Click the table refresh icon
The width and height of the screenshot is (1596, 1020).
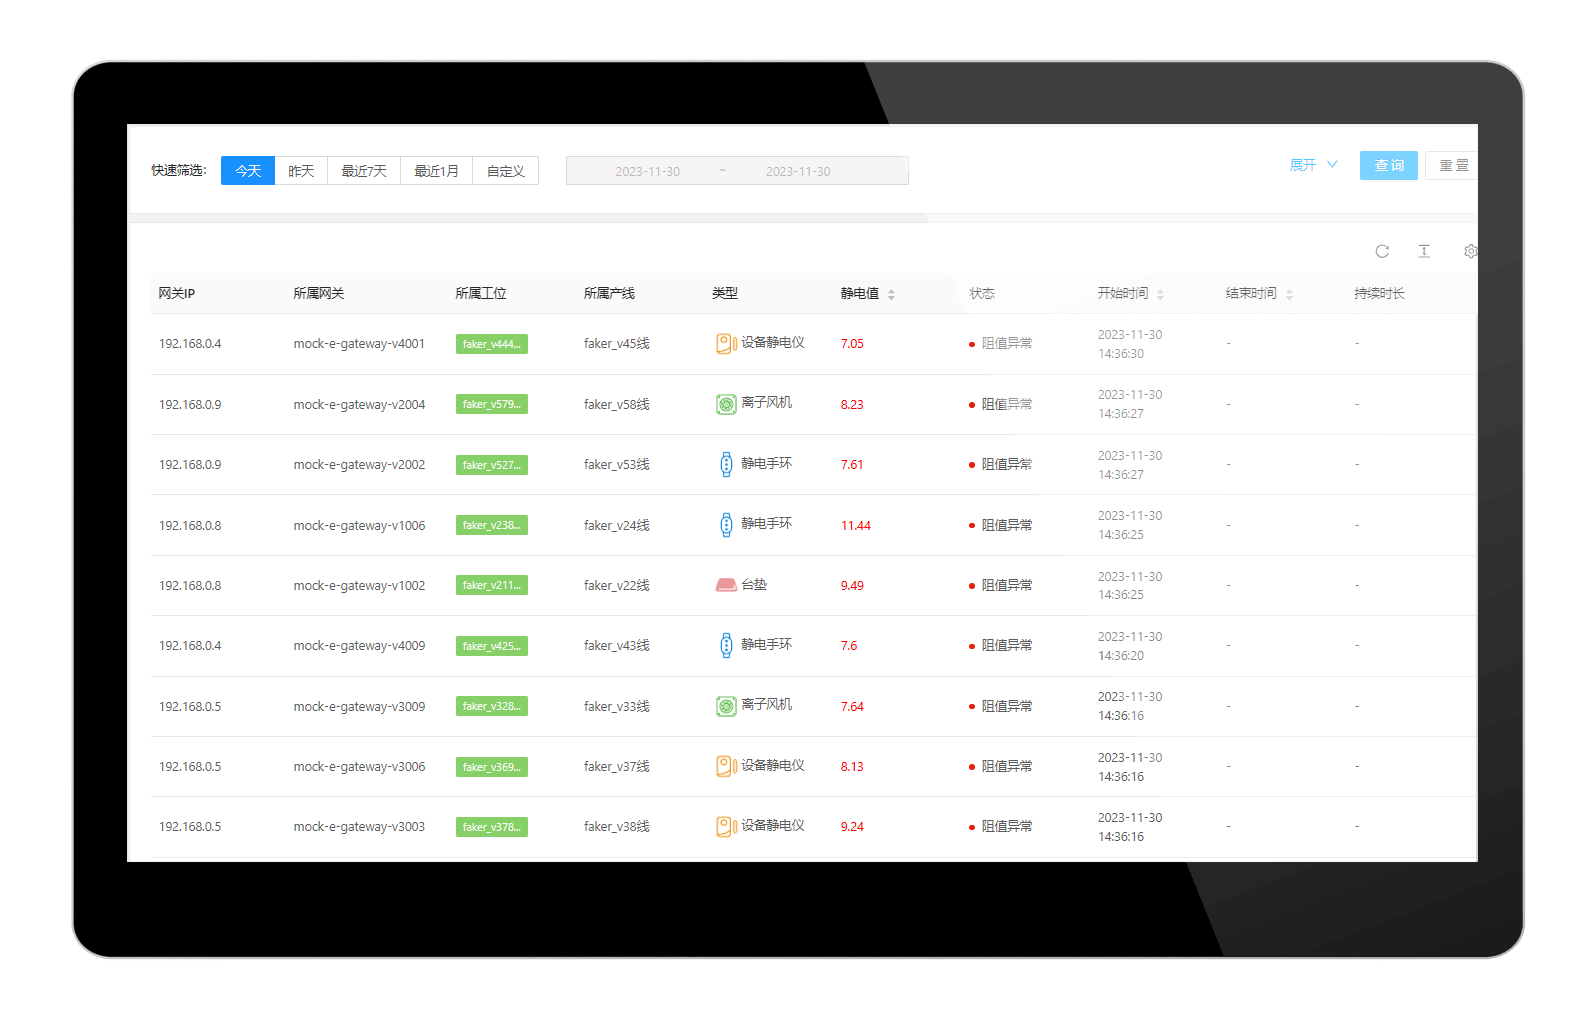(x=1382, y=251)
